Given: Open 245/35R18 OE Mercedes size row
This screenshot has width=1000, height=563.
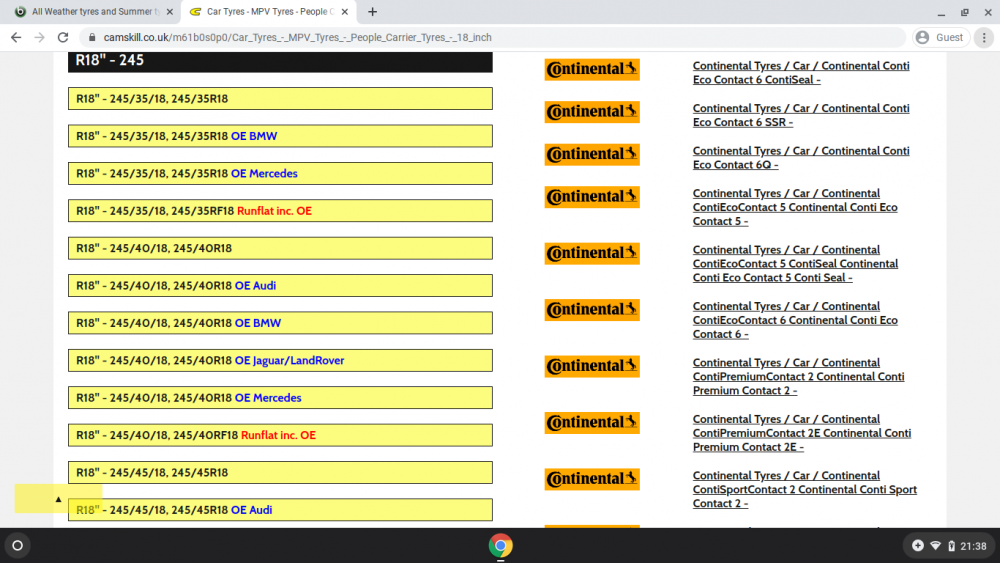Looking at the screenshot, I should (x=280, y=173).
